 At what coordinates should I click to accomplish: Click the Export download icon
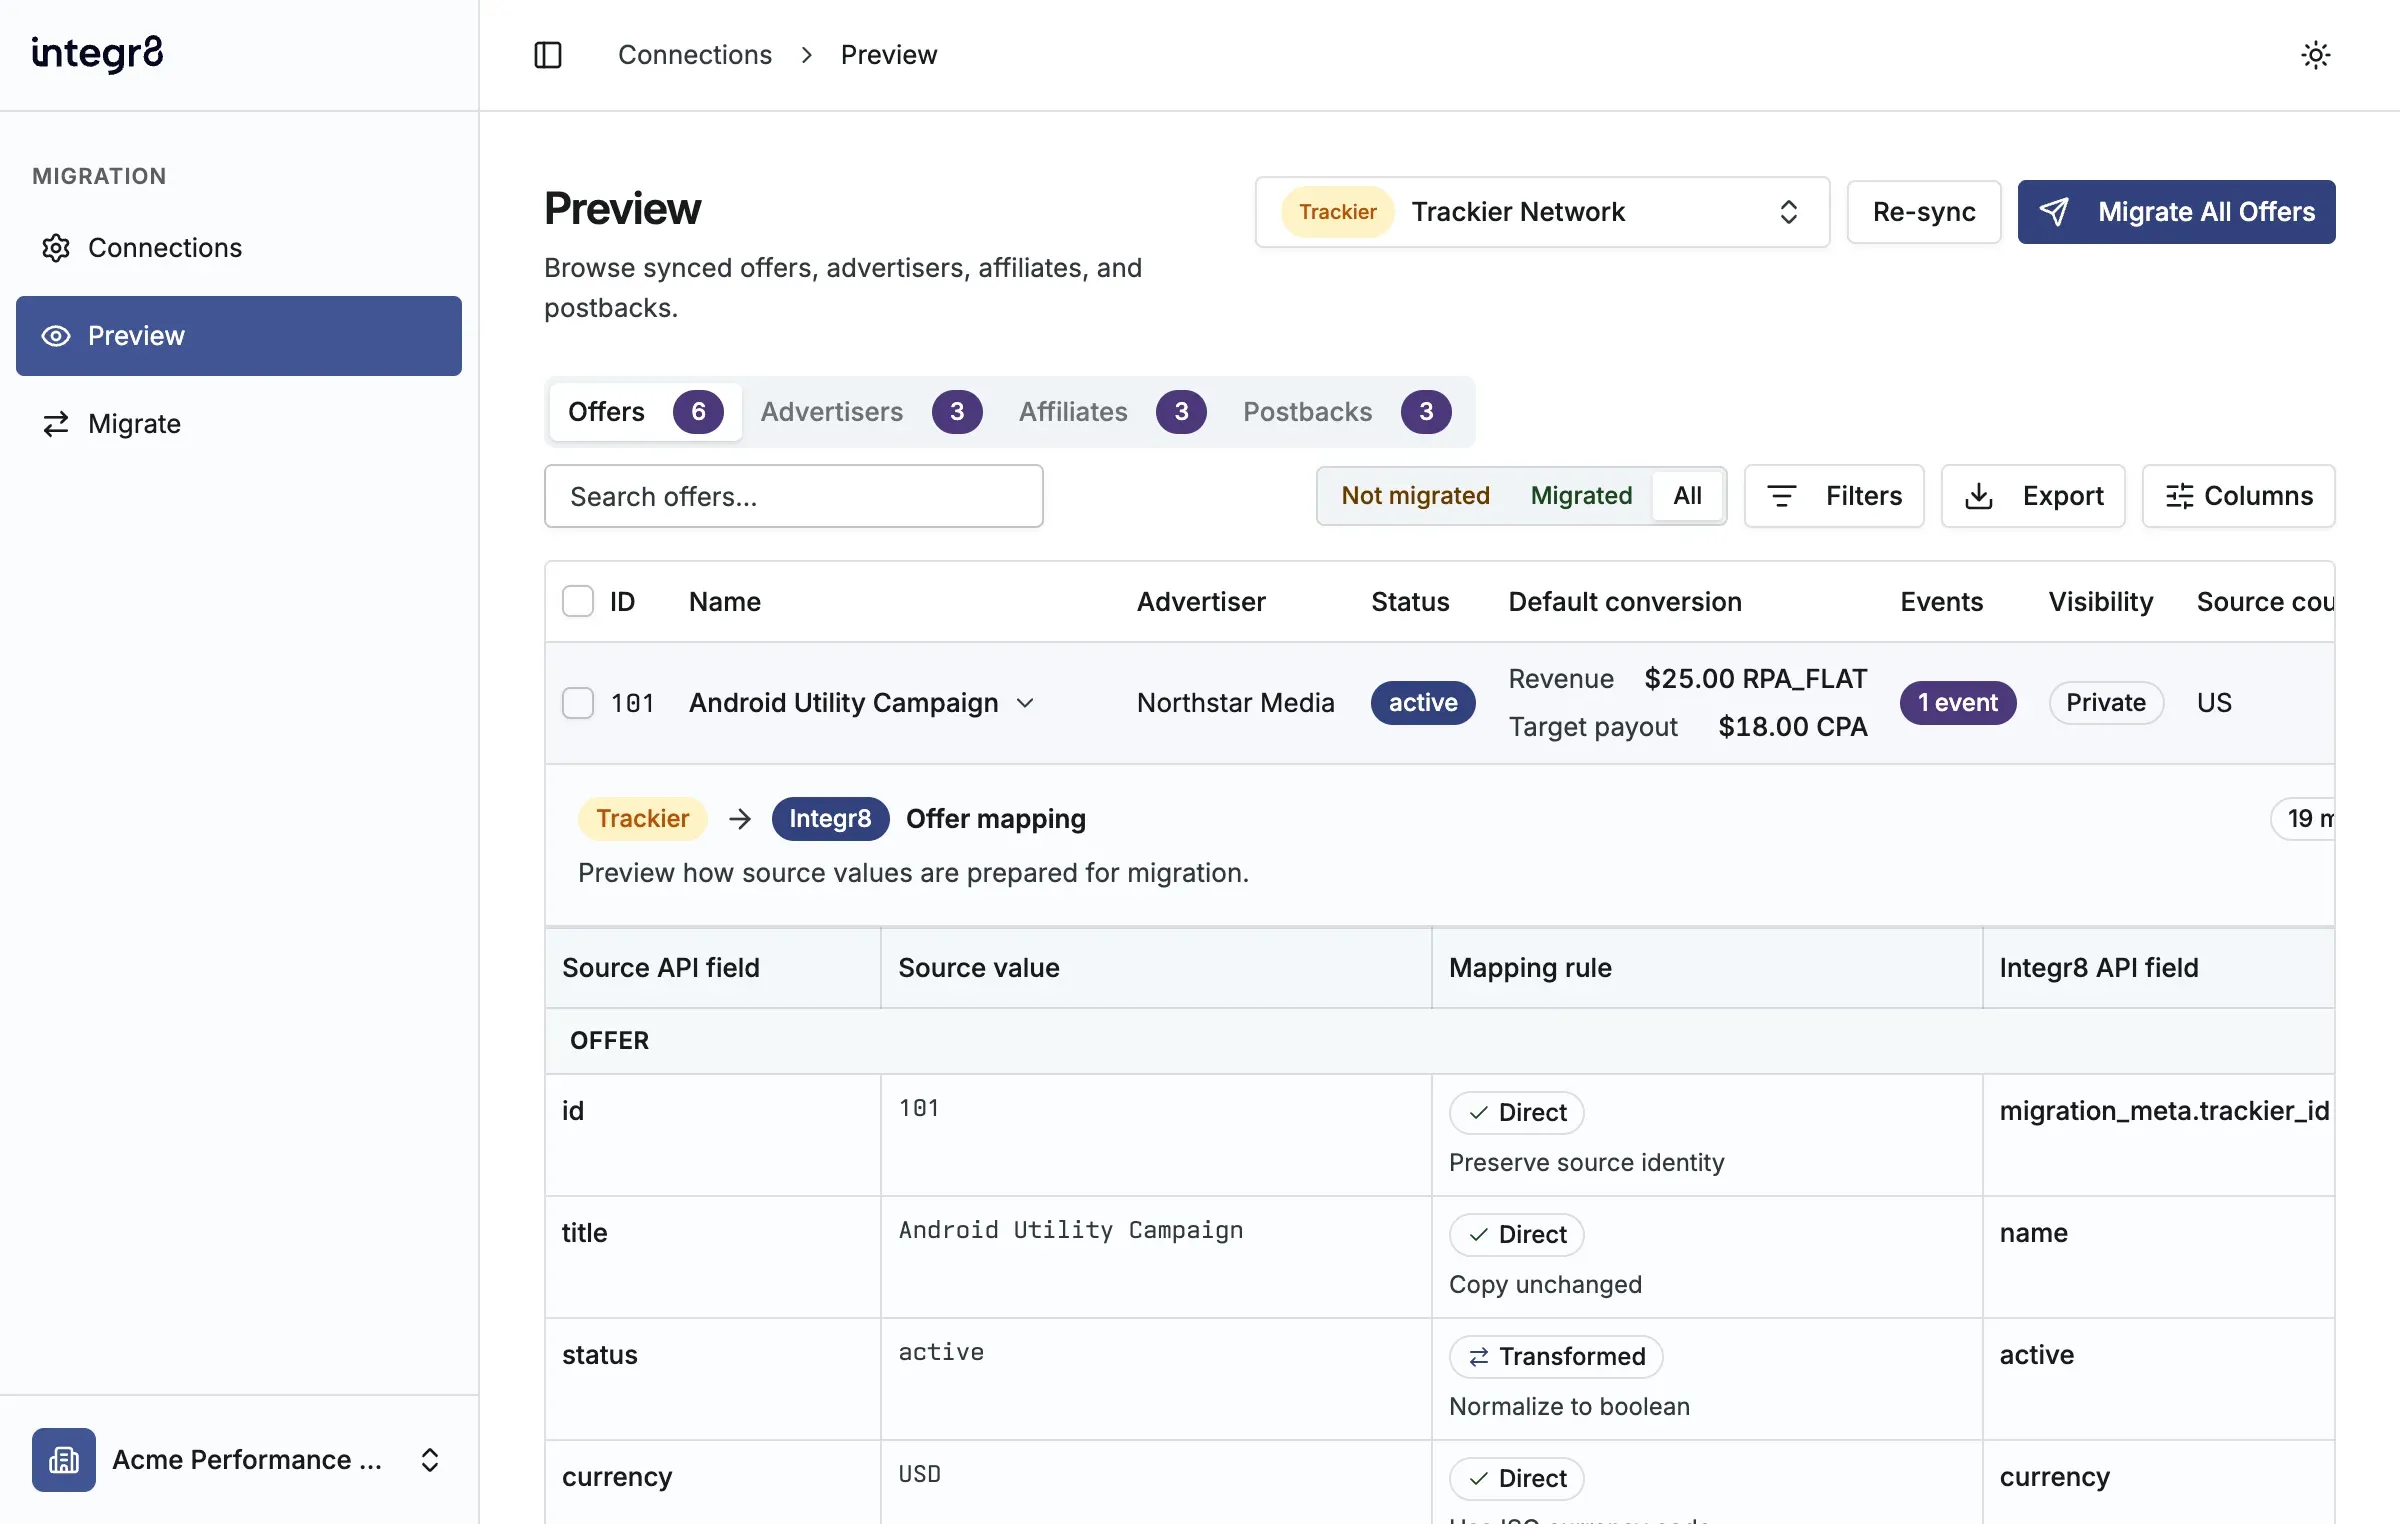click(1979, 496)
